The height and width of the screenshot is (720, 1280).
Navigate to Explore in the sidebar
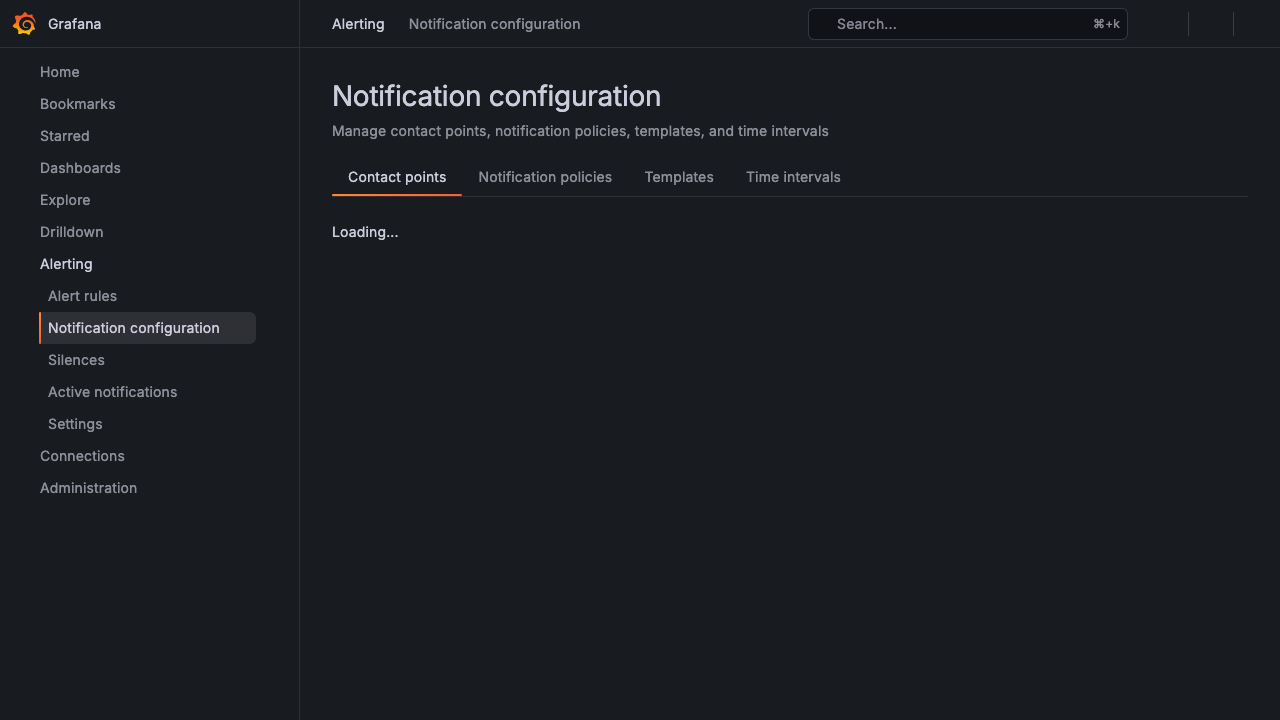65,200
